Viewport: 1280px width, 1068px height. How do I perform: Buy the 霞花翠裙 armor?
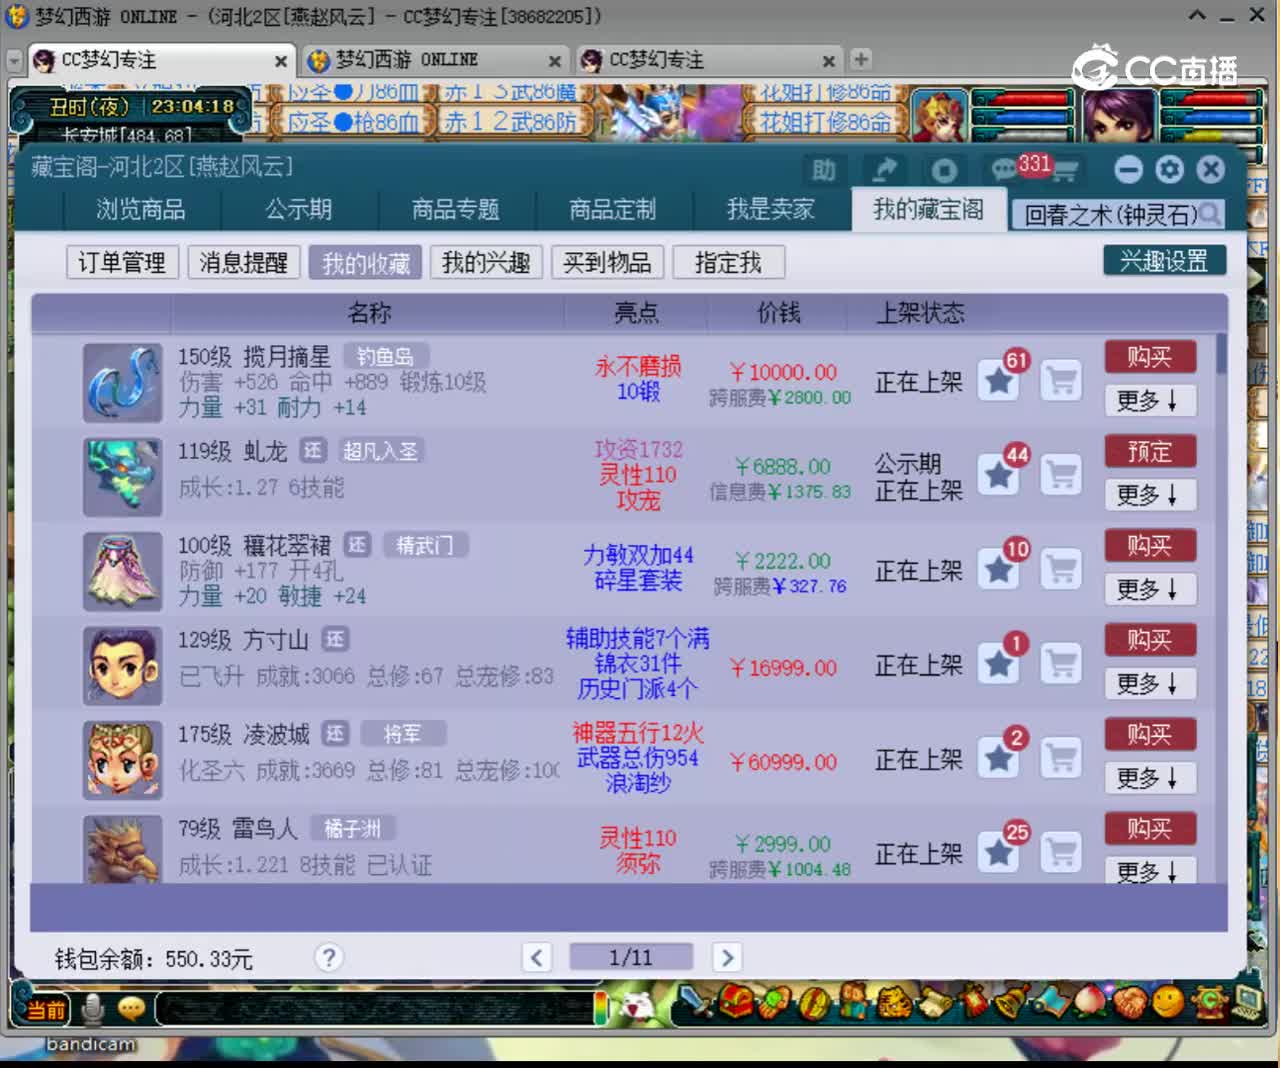pos(1150,546)
